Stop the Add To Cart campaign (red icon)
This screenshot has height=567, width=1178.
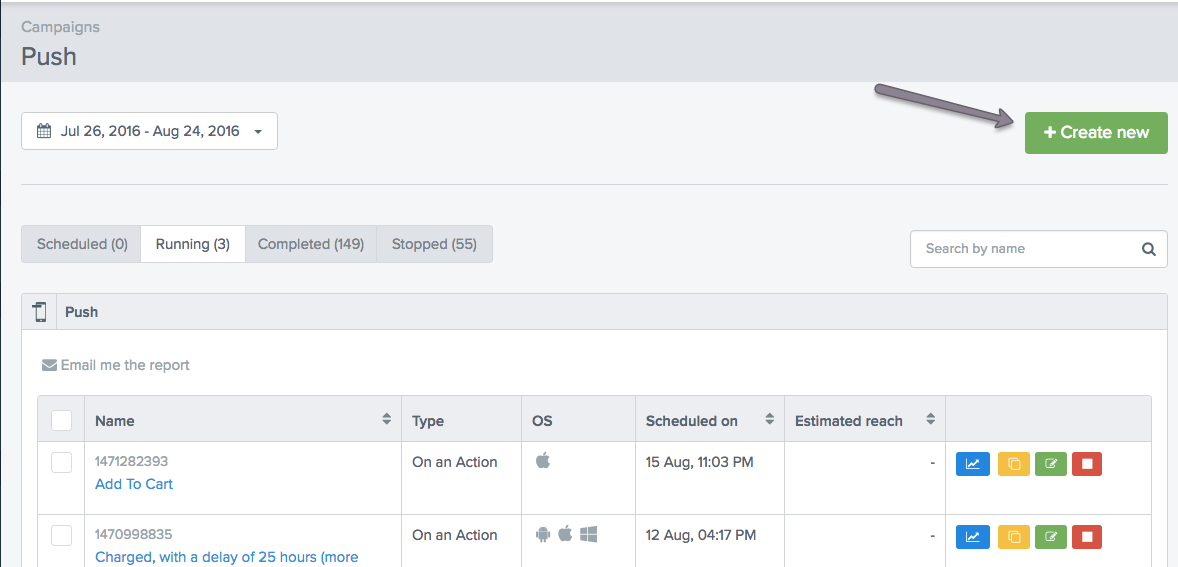pyautogui.click(x=1087, y=464)
